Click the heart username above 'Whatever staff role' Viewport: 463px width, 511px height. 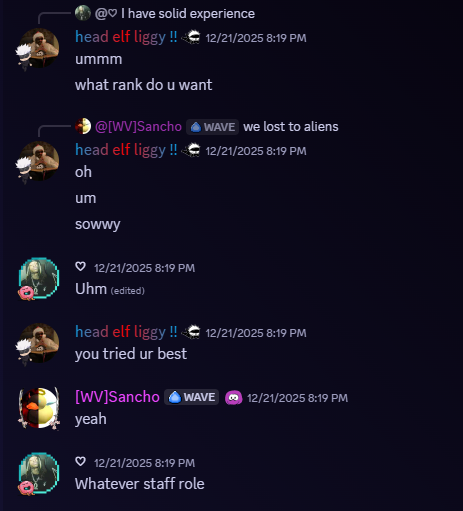[x=80, y=462]
